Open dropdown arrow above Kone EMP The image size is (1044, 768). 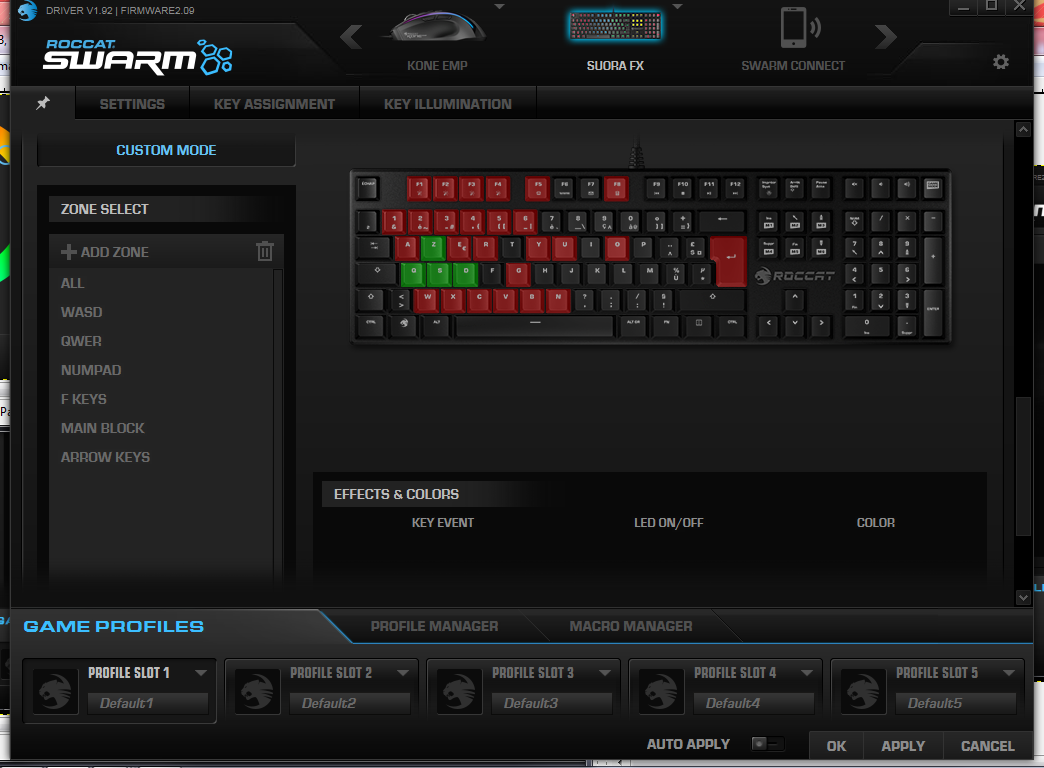499,7
